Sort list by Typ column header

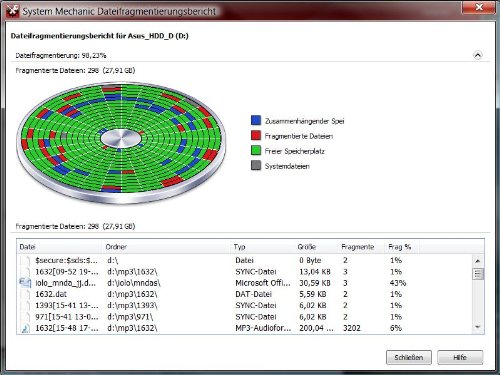pos(263,247)
